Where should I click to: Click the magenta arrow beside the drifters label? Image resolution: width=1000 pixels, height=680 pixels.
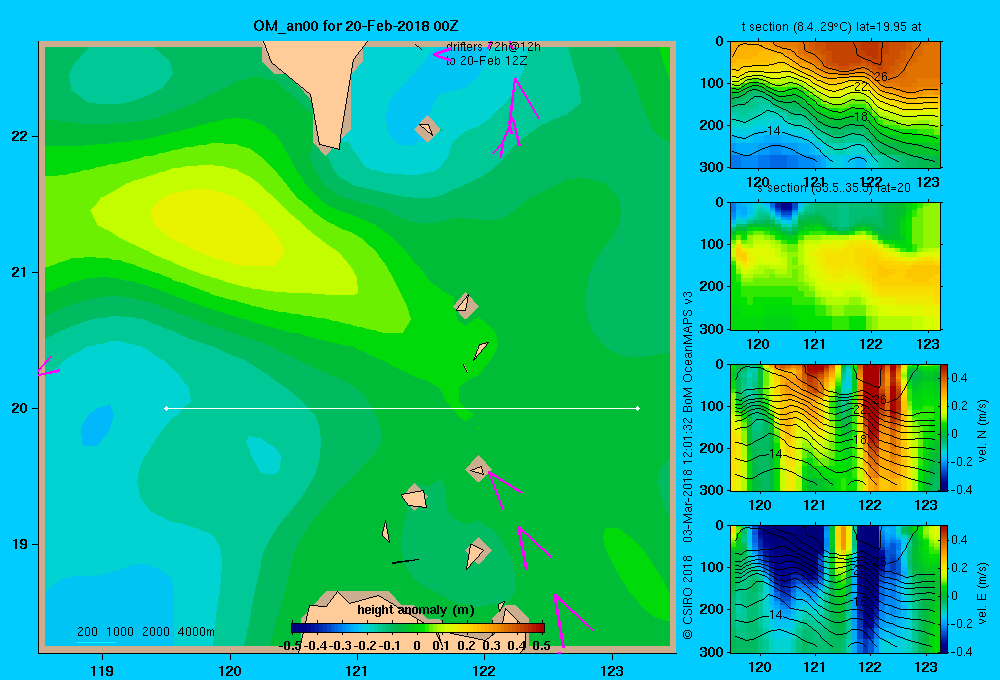[441, 55]
